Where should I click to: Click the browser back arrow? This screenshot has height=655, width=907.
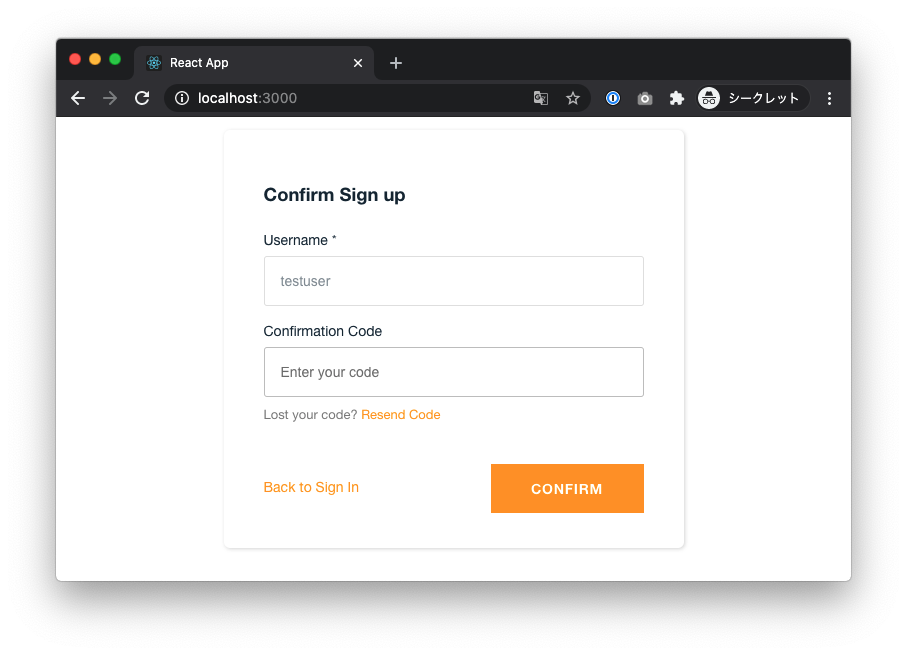(x=78, y=98)
